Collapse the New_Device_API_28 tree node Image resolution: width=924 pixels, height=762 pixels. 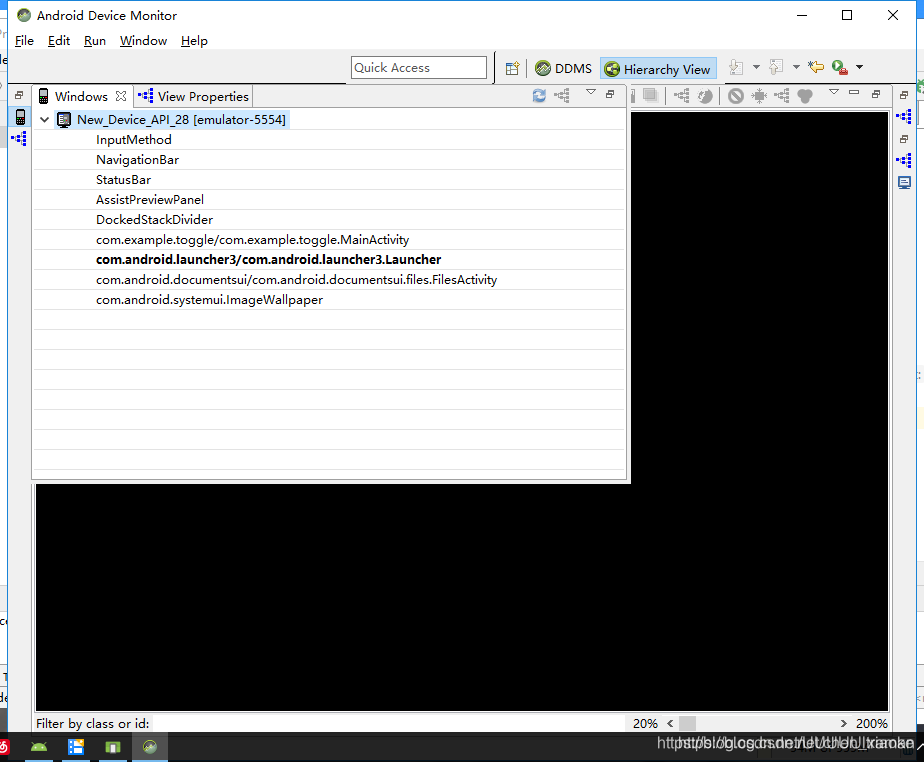44,120
